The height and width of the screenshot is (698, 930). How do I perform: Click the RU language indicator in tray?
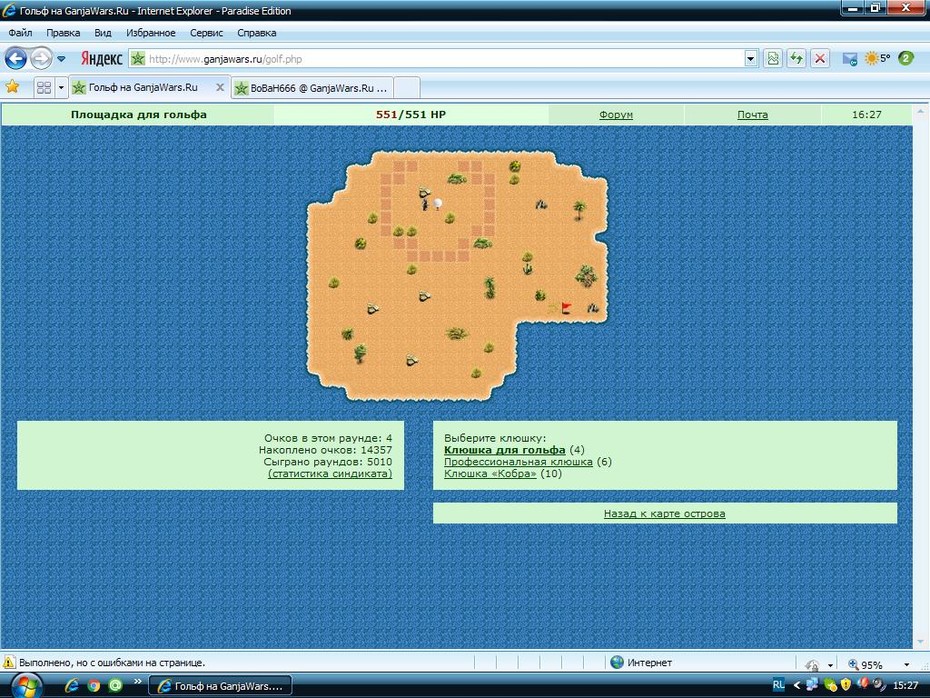(779, 685)
